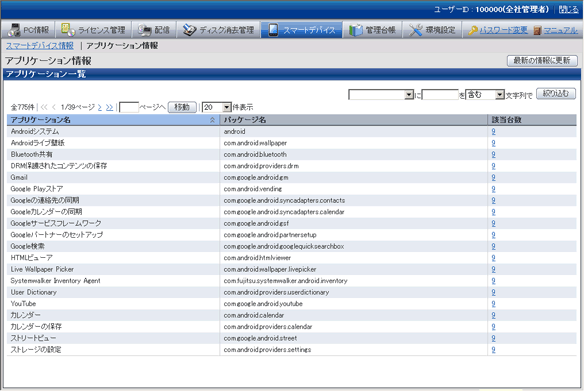Select DRM保護されたコンテンツの保存 row name
584x391 pixels.
click(x=59, y=166)
